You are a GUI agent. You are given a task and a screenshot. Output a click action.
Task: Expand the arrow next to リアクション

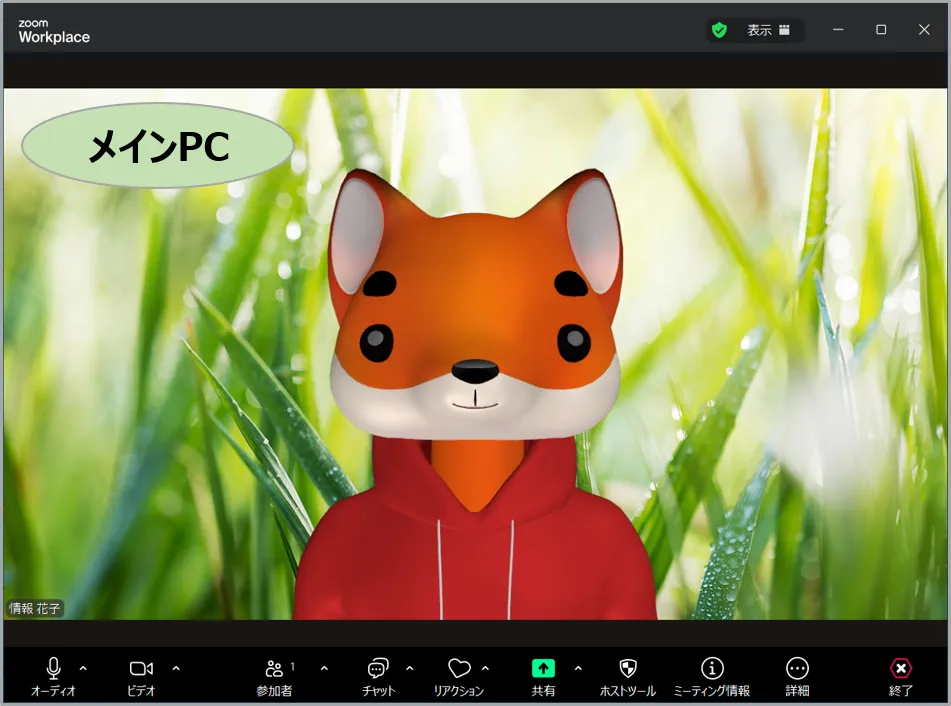[486, 668]
